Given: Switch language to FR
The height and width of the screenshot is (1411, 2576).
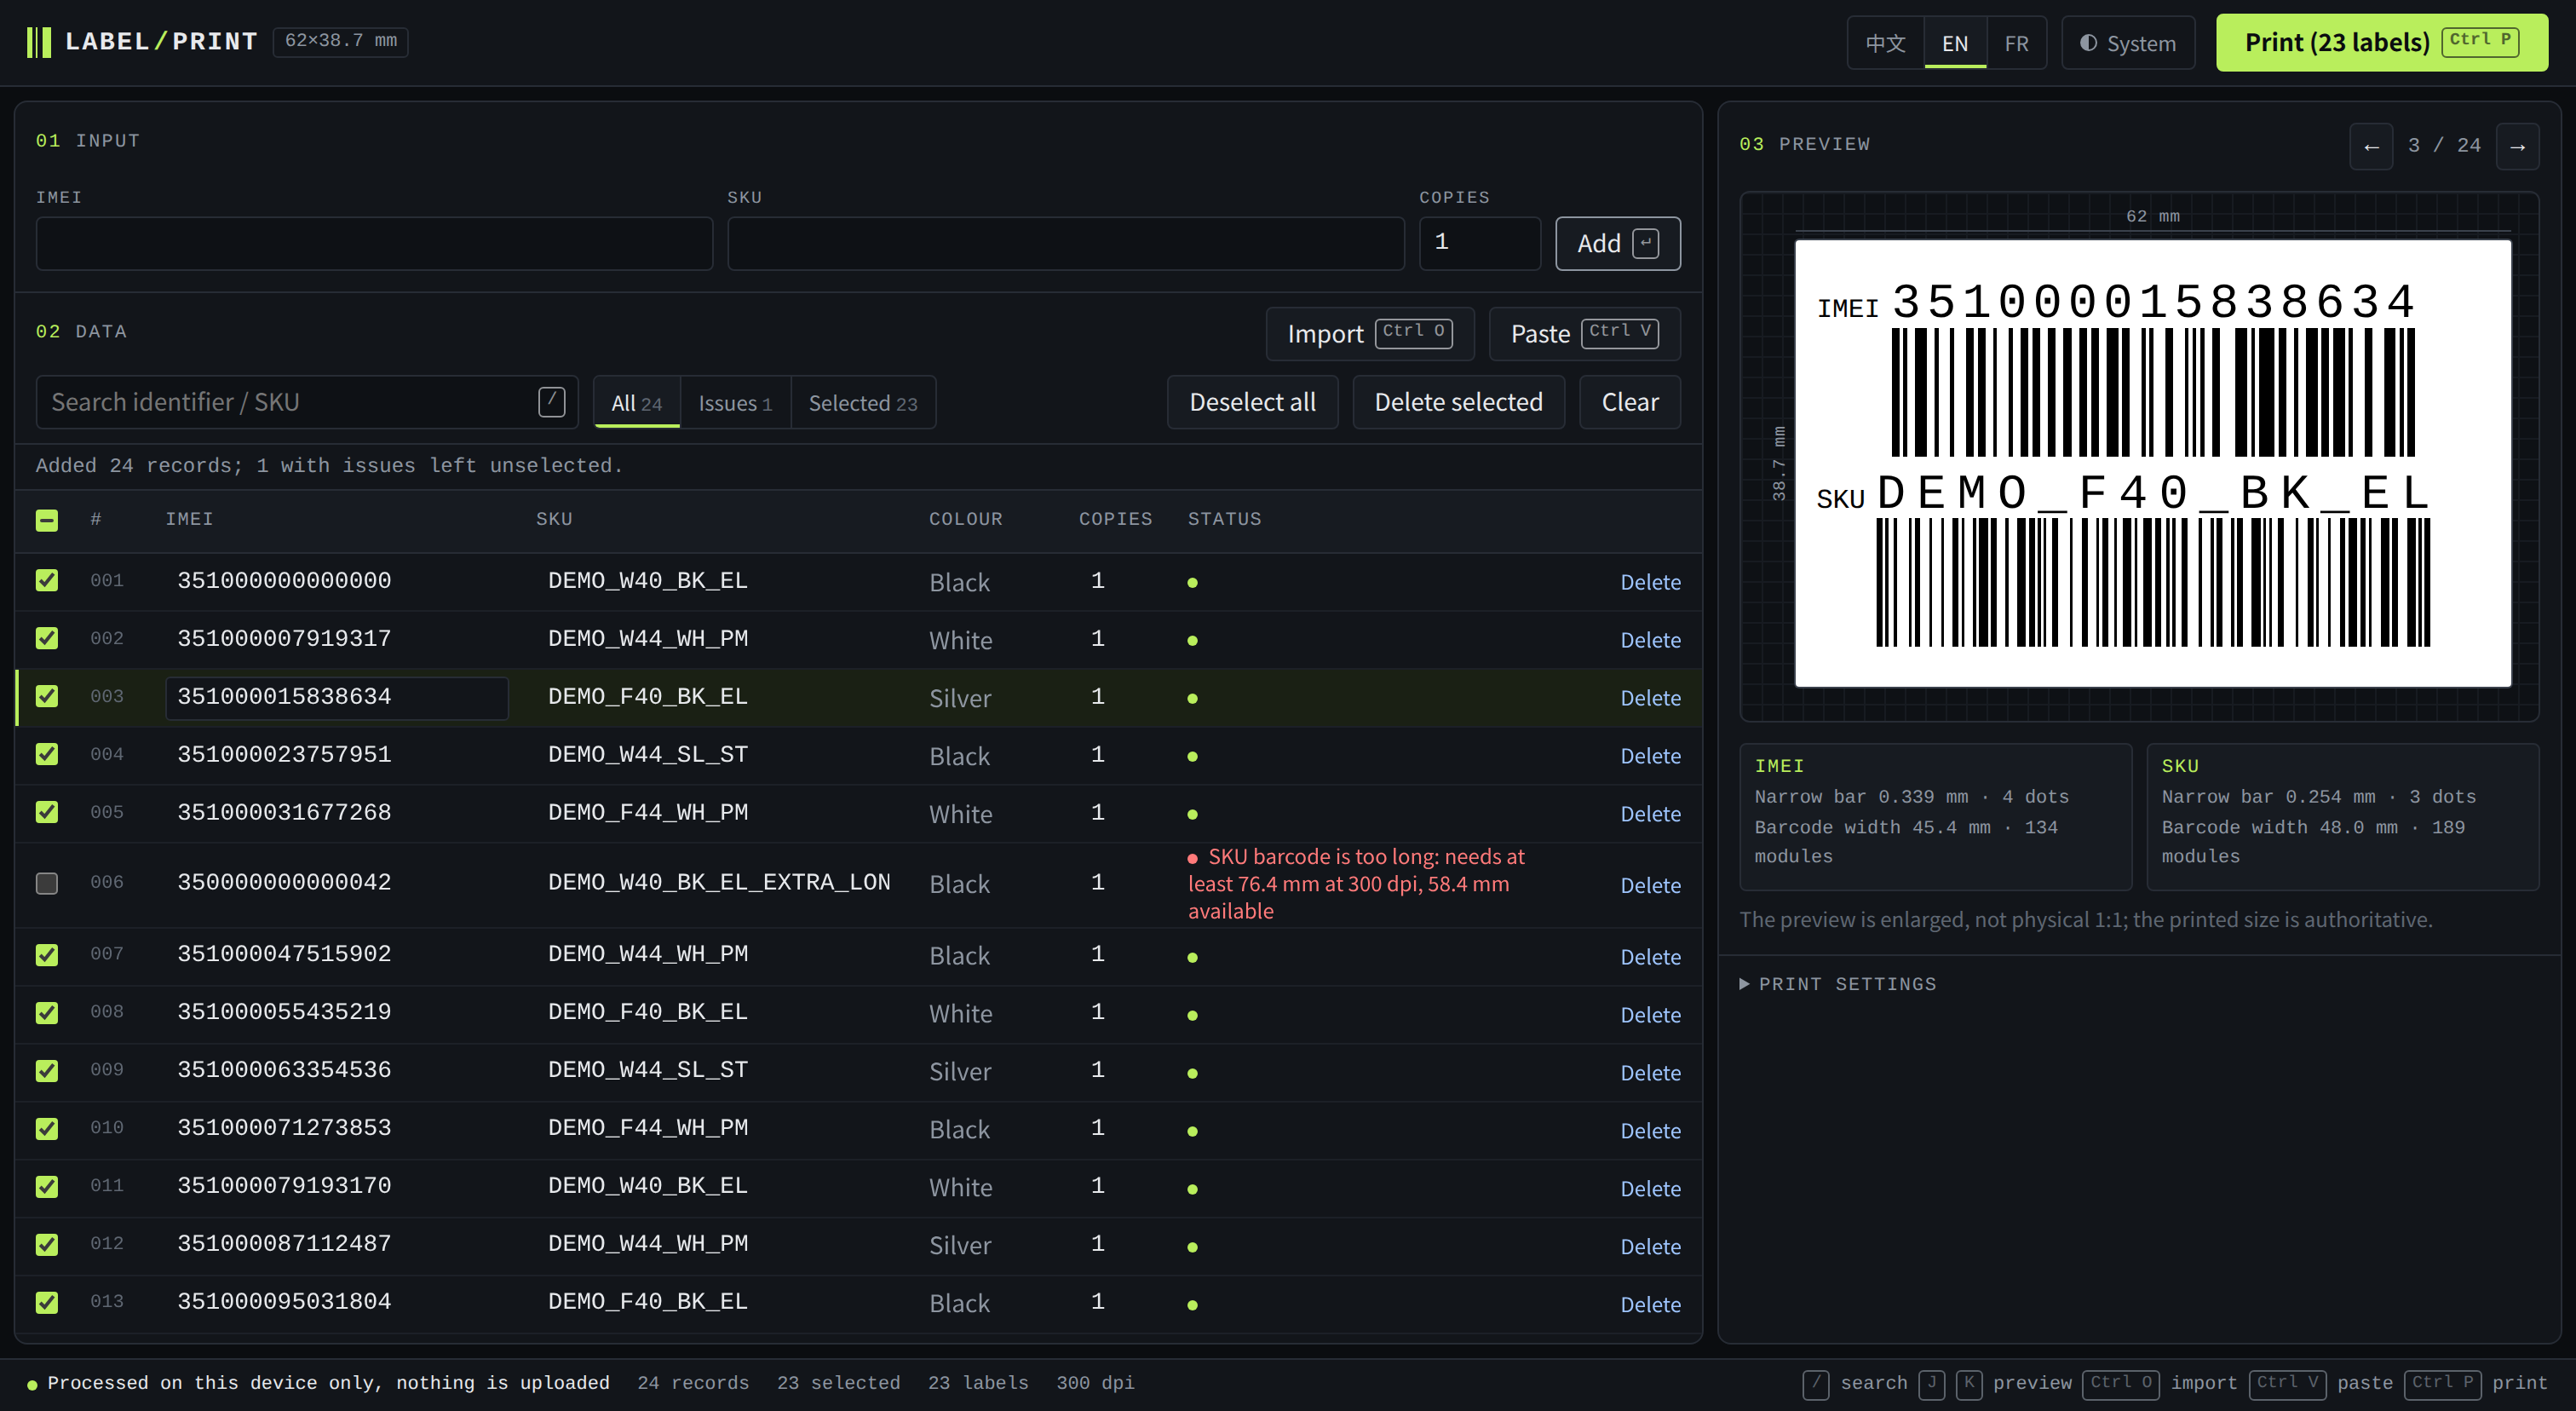Looking at the screenshot, I should click(2017, 43).
